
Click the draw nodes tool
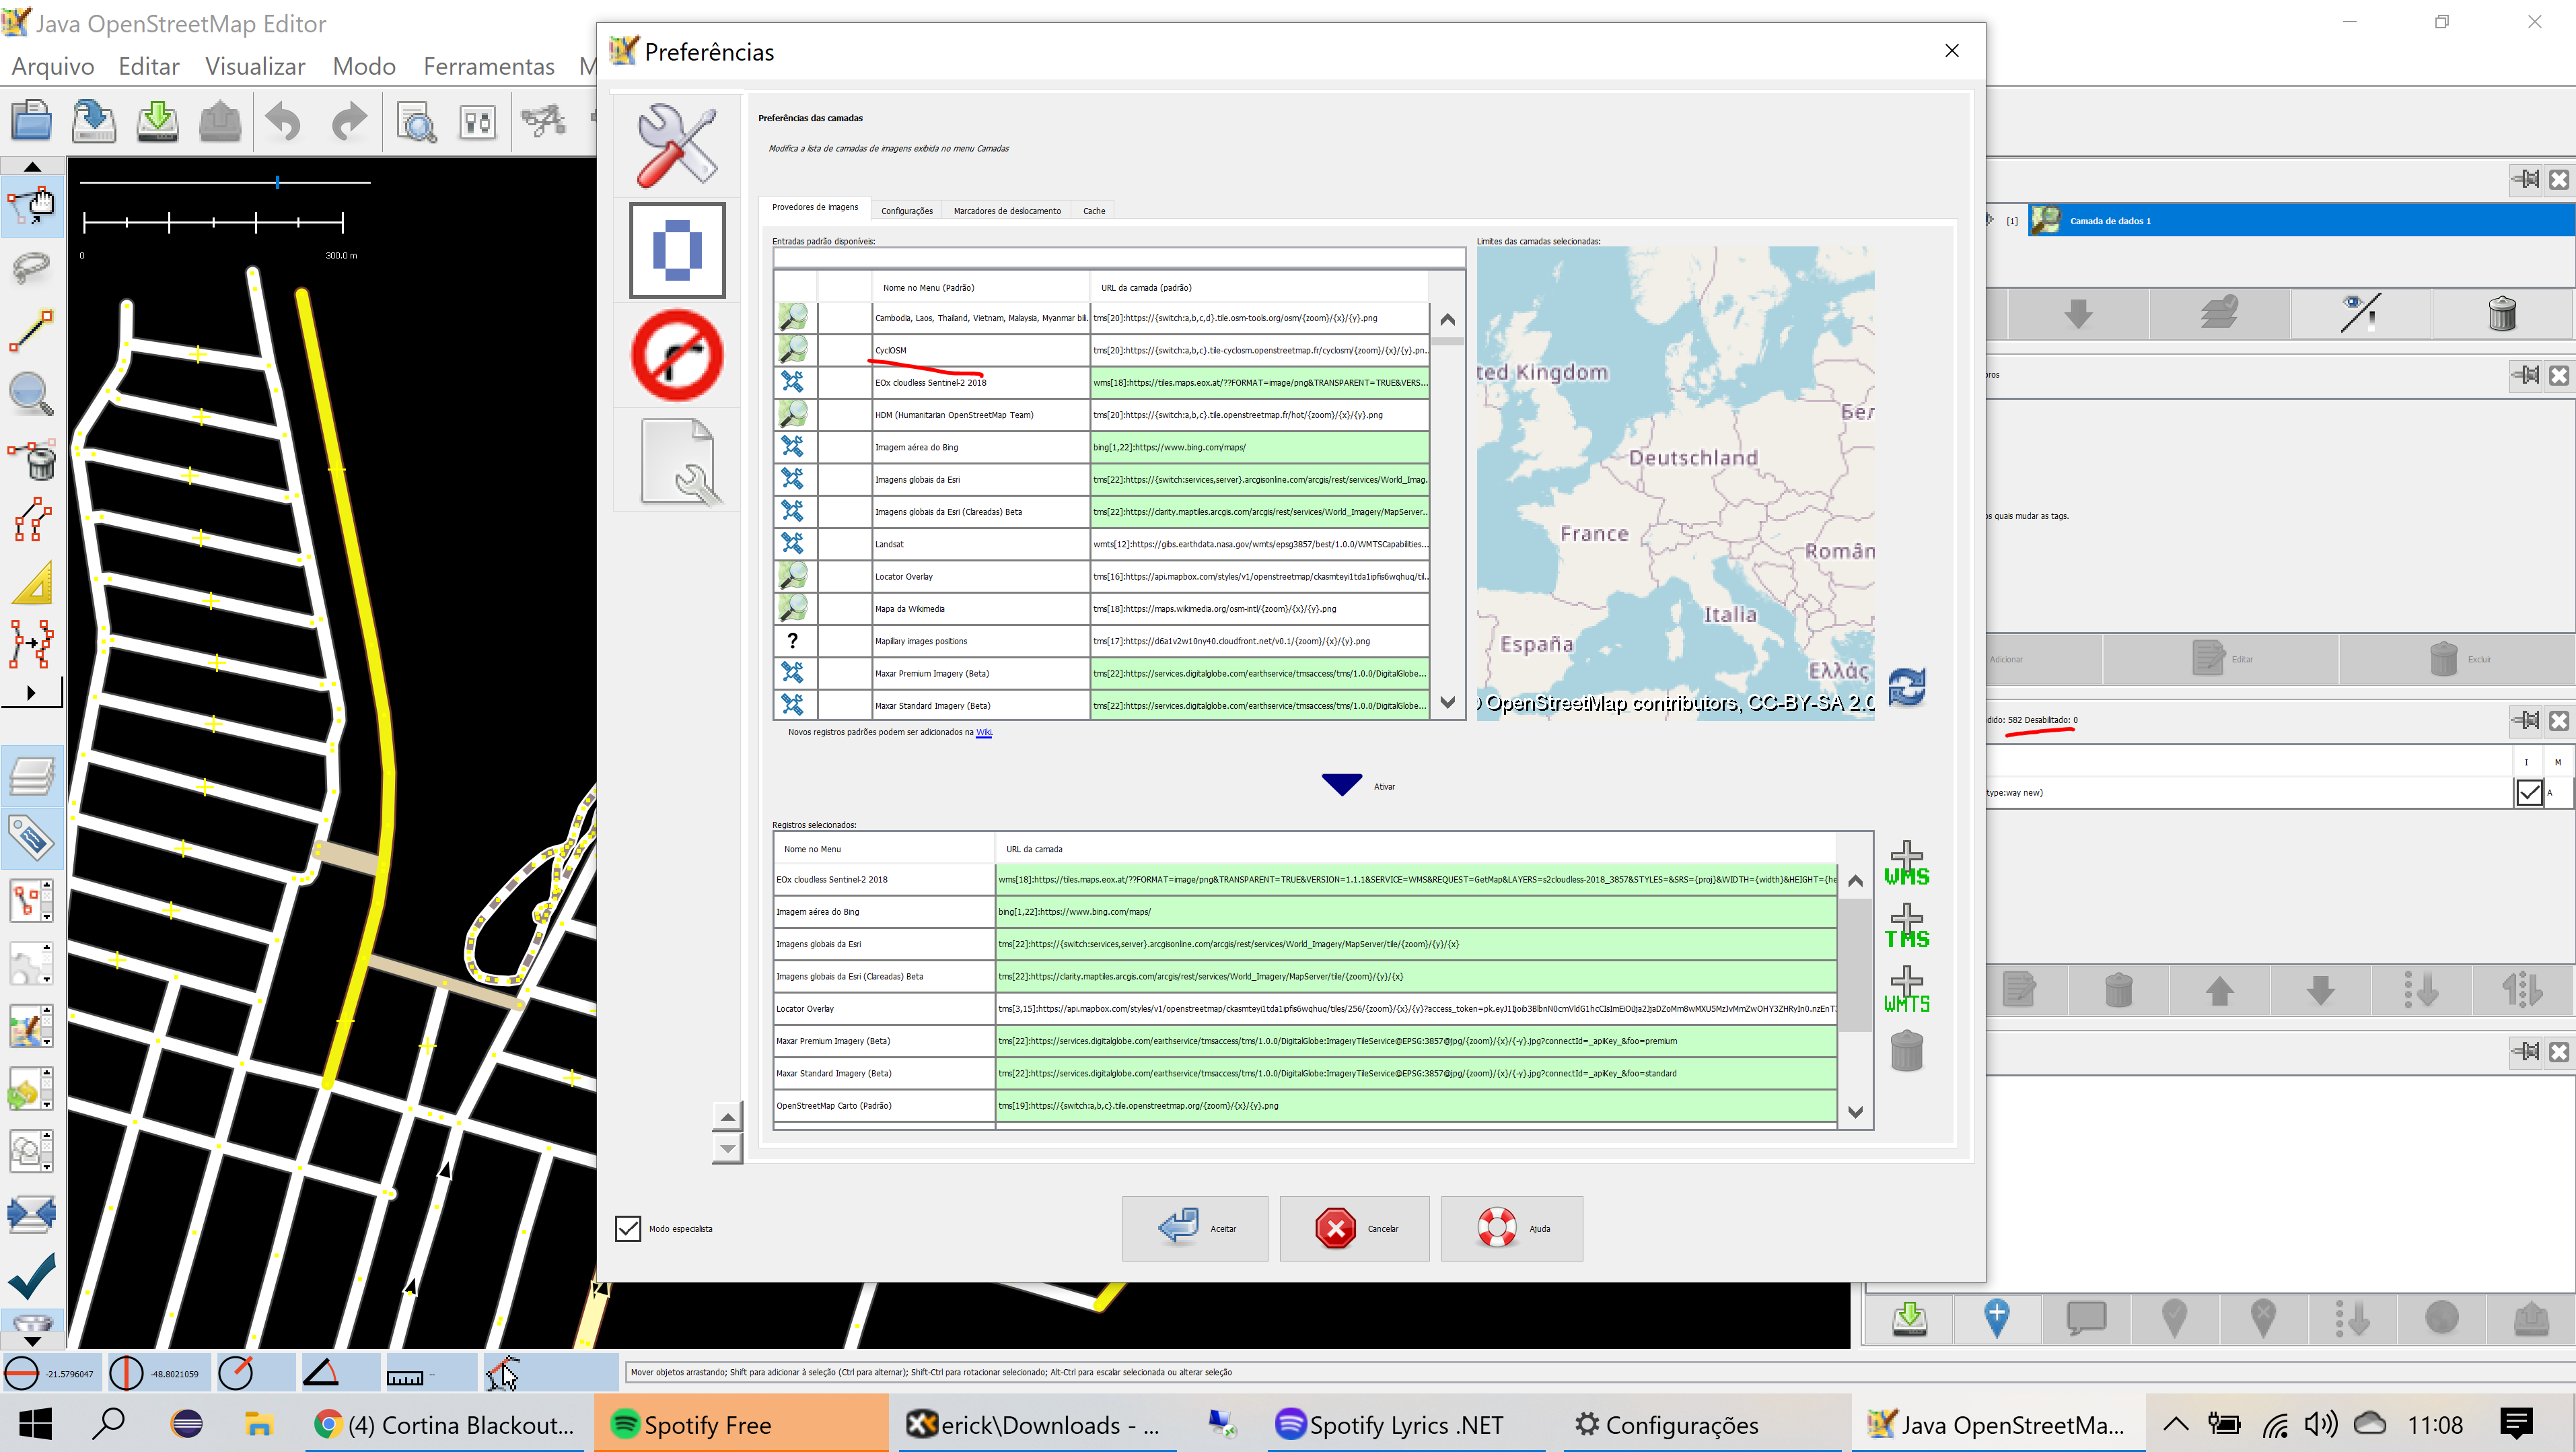(x=31, y=331)
